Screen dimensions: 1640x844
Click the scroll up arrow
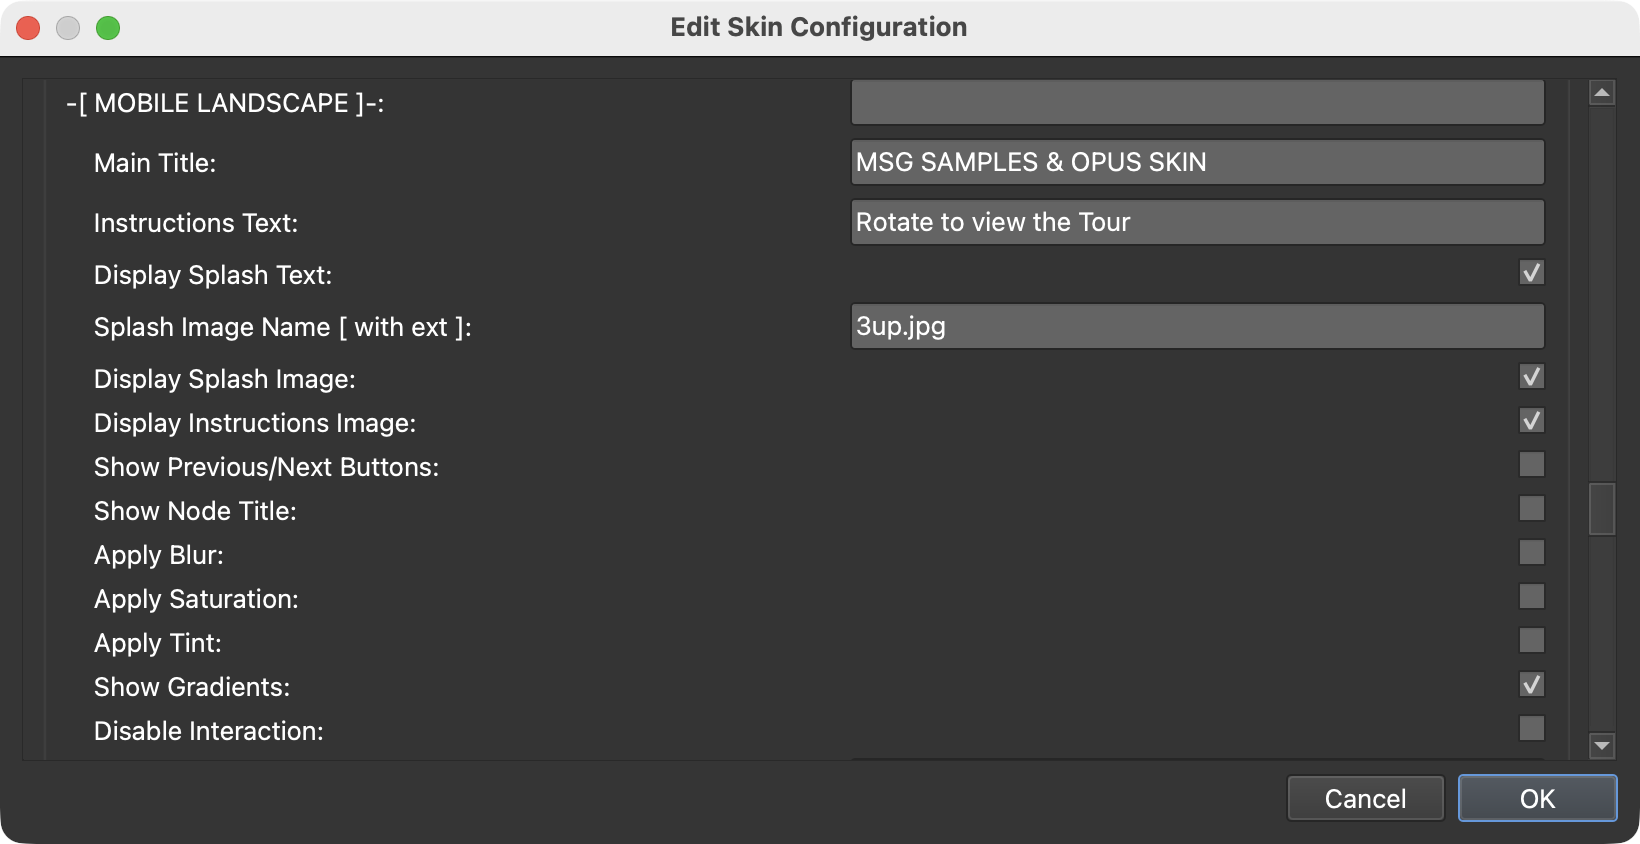[1602, 93]
